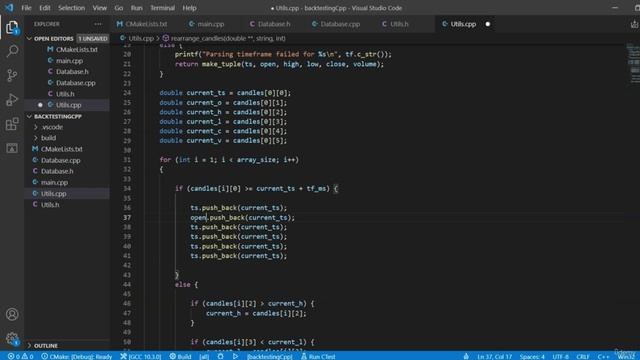Click the GCC 10.3.0 kit selector

coord(141,356)
